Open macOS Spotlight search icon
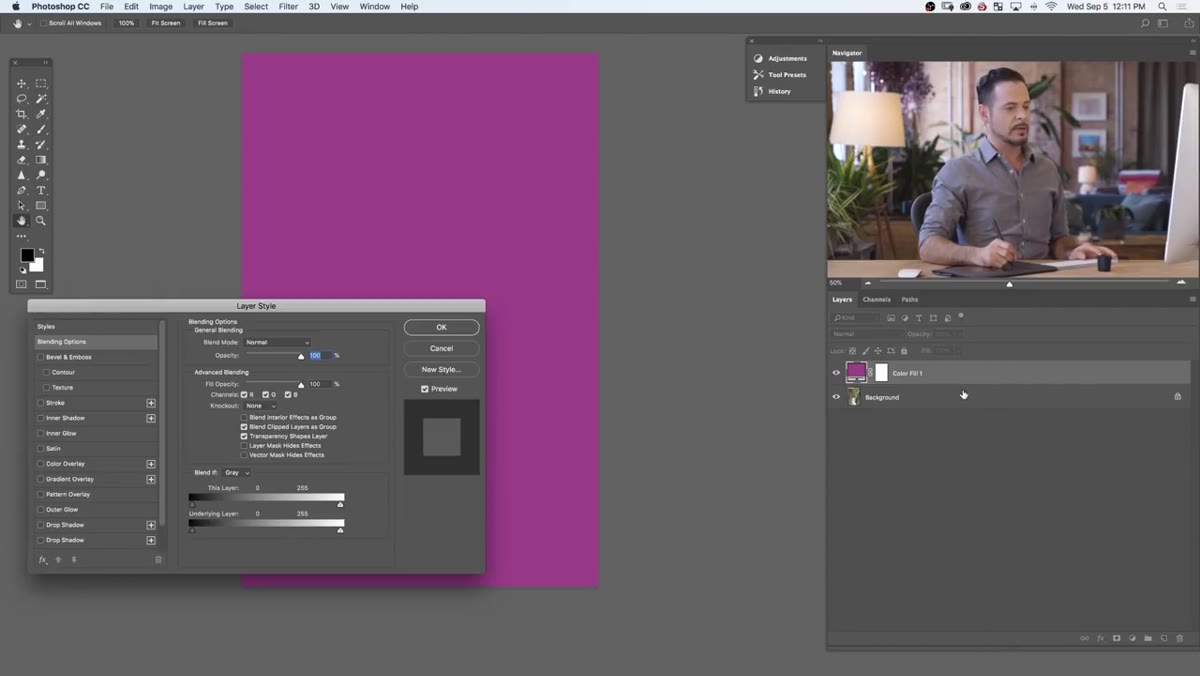Image resolution: width=1200 pixels, height=676 pixels. pos(1162,6)
